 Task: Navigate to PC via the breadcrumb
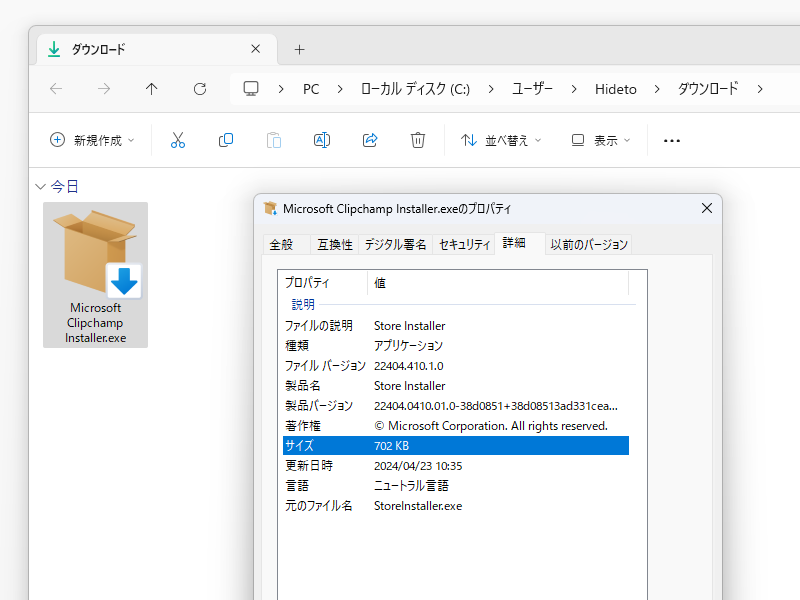(310, 89)
